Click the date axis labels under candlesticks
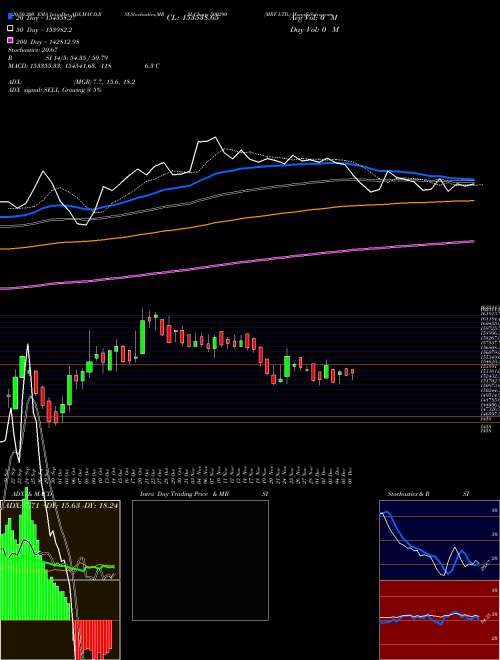Screen dimensions: 500x660 [177, 475]
